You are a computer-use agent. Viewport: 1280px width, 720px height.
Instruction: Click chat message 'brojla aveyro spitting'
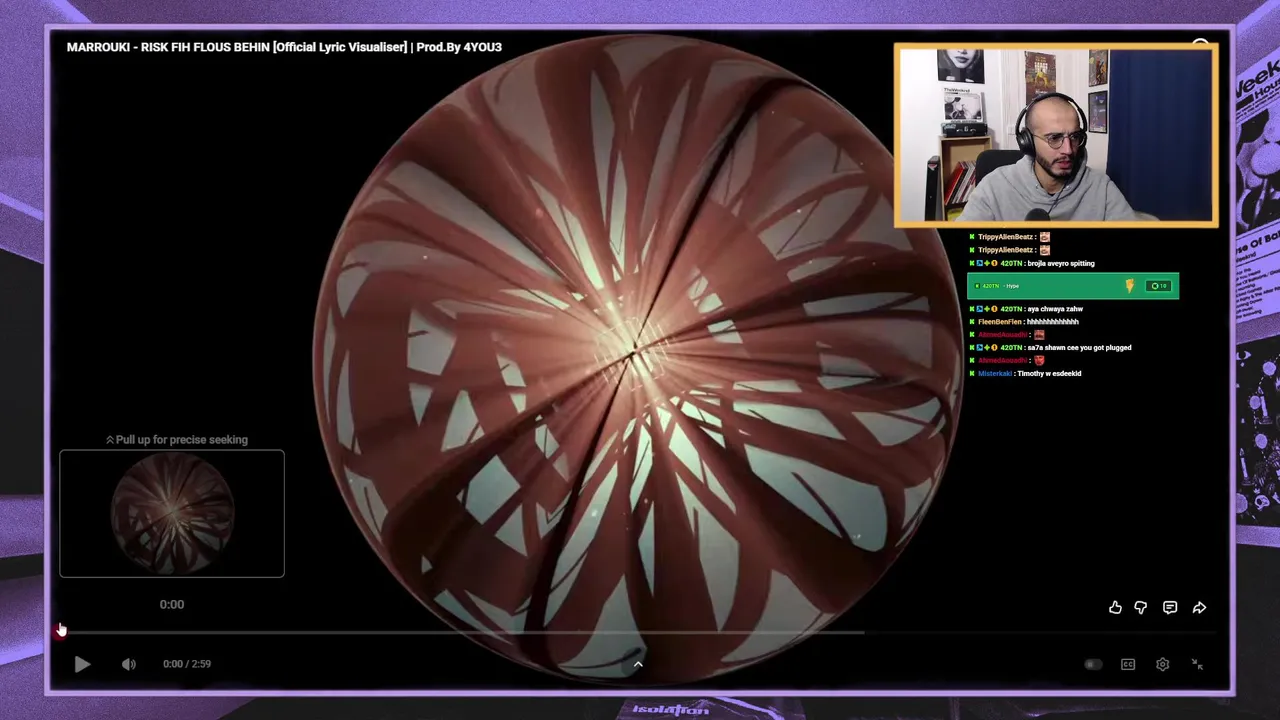click(1061, 263)
